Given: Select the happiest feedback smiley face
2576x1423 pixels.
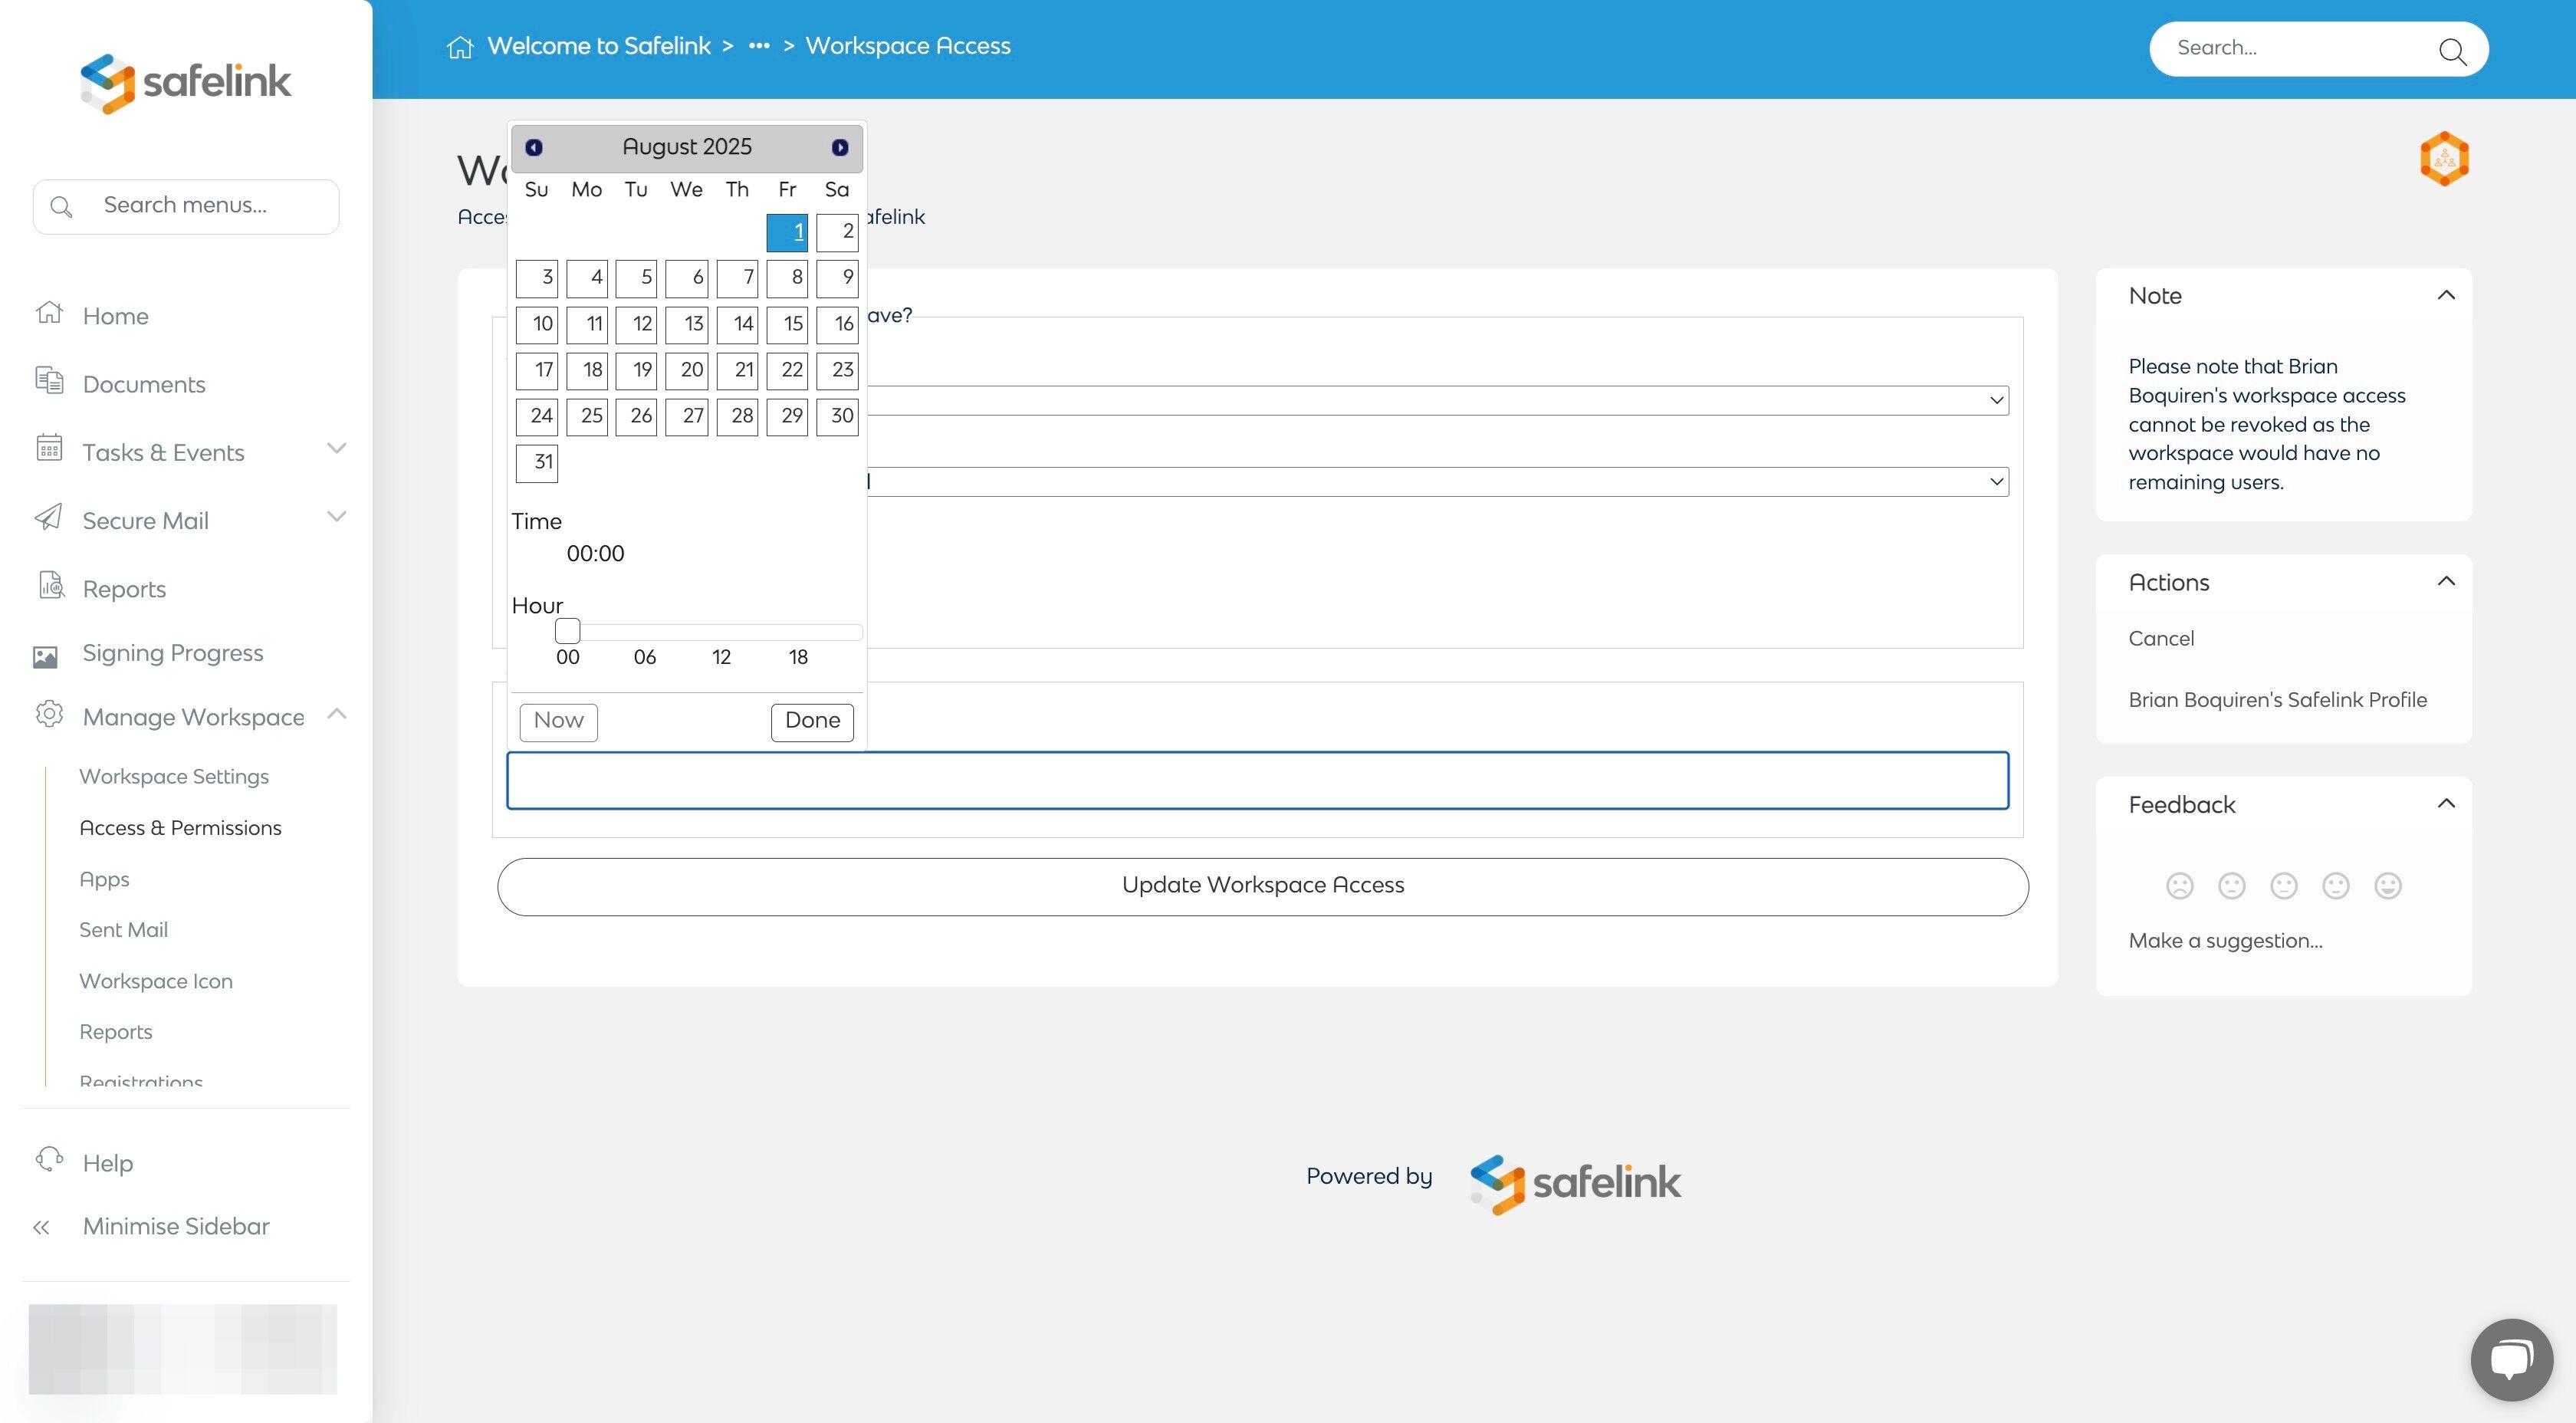Looking at the screenshot, I should (2387, 885).
